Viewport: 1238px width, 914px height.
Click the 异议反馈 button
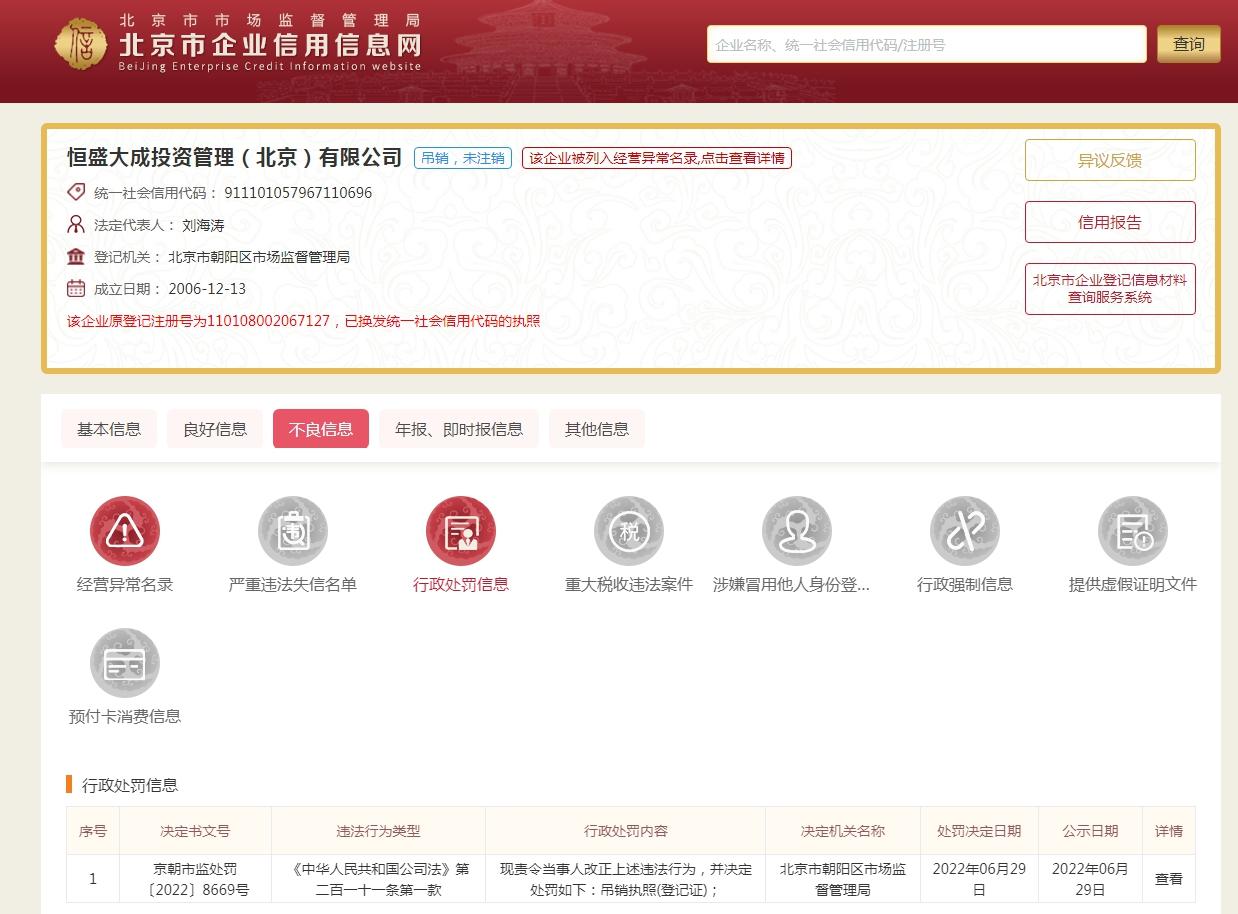(1110, 160)
